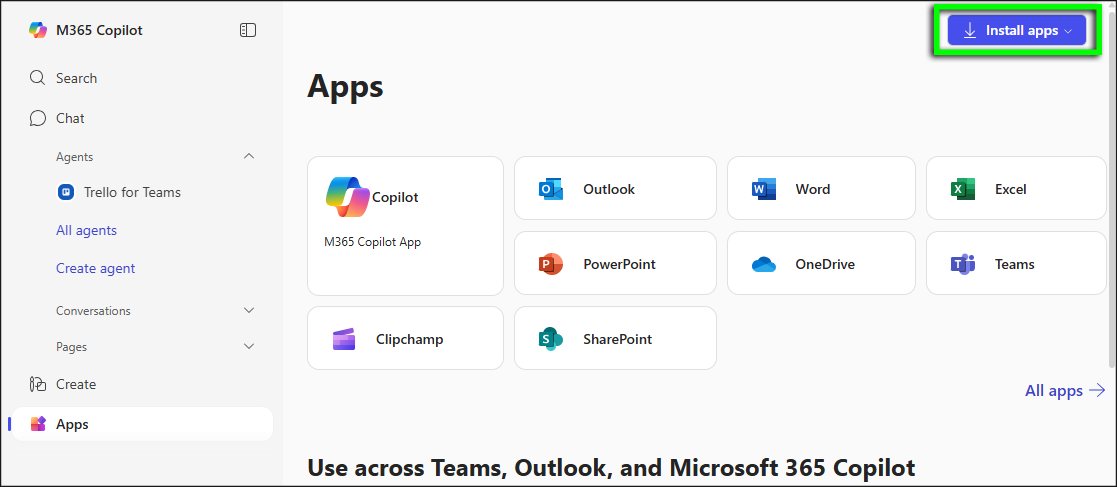Screen dimensions: 1117x487
Task: Collapse the Agents section chevron
Action: coord(249,156)
